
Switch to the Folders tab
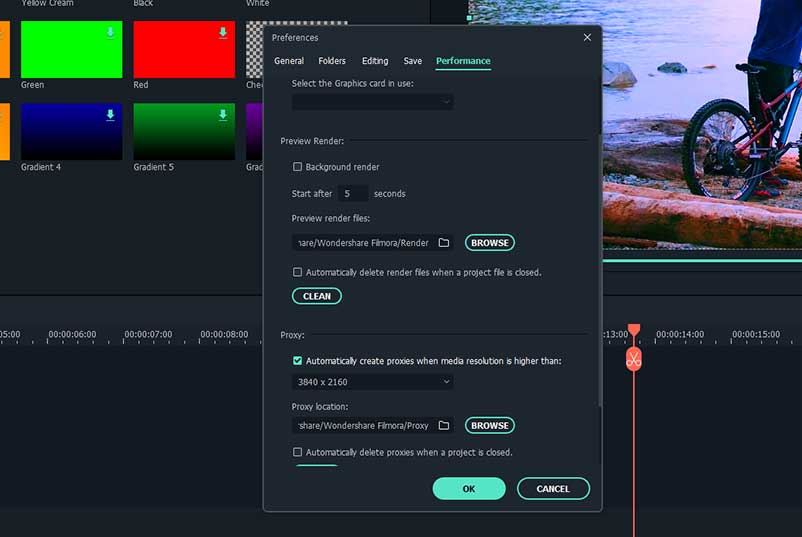point(332,61)
